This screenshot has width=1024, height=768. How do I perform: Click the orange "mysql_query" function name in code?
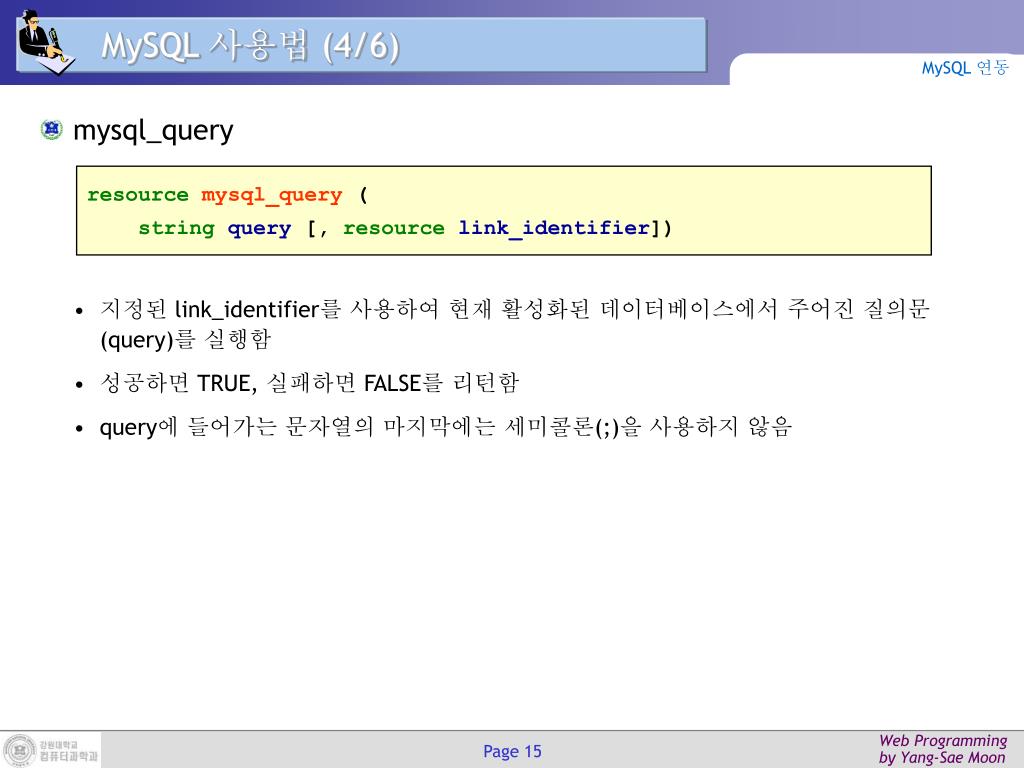(271, 195)
